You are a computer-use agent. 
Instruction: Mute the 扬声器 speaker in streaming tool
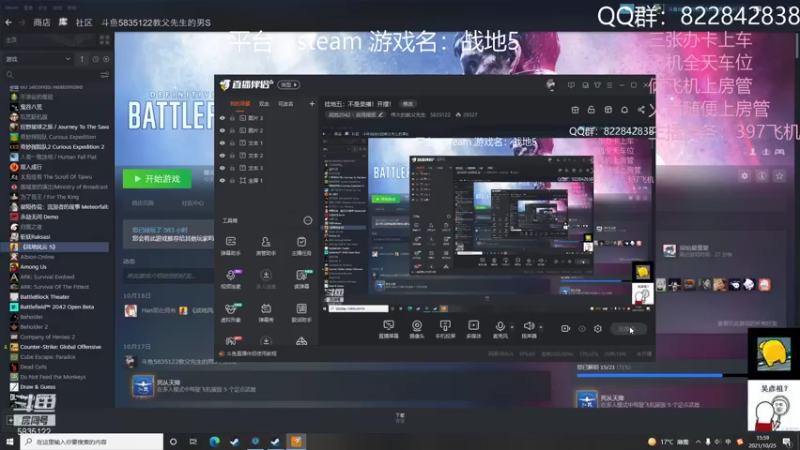click(529, 329)
